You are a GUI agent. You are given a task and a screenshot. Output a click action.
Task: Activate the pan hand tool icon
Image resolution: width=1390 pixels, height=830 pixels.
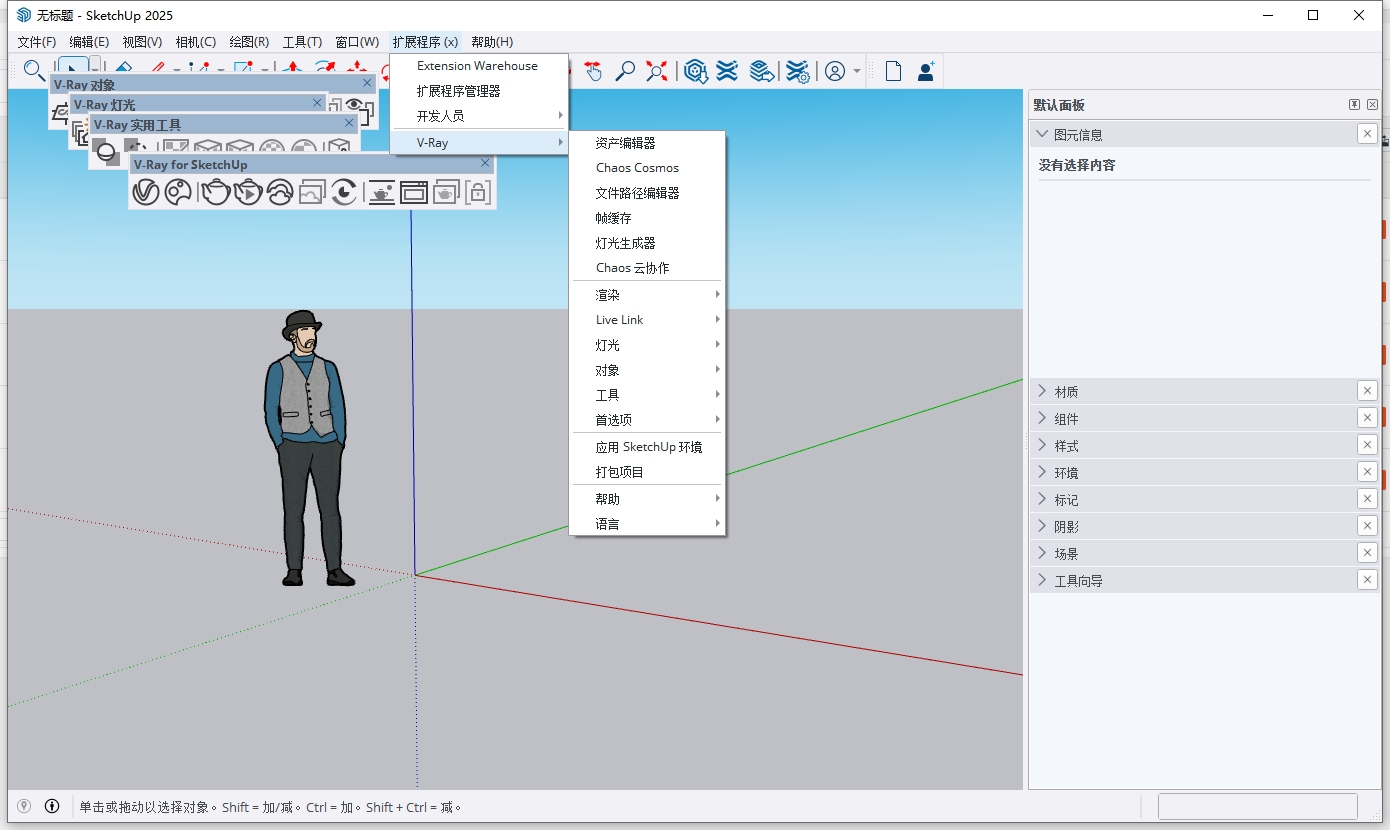tap(594, 70)
